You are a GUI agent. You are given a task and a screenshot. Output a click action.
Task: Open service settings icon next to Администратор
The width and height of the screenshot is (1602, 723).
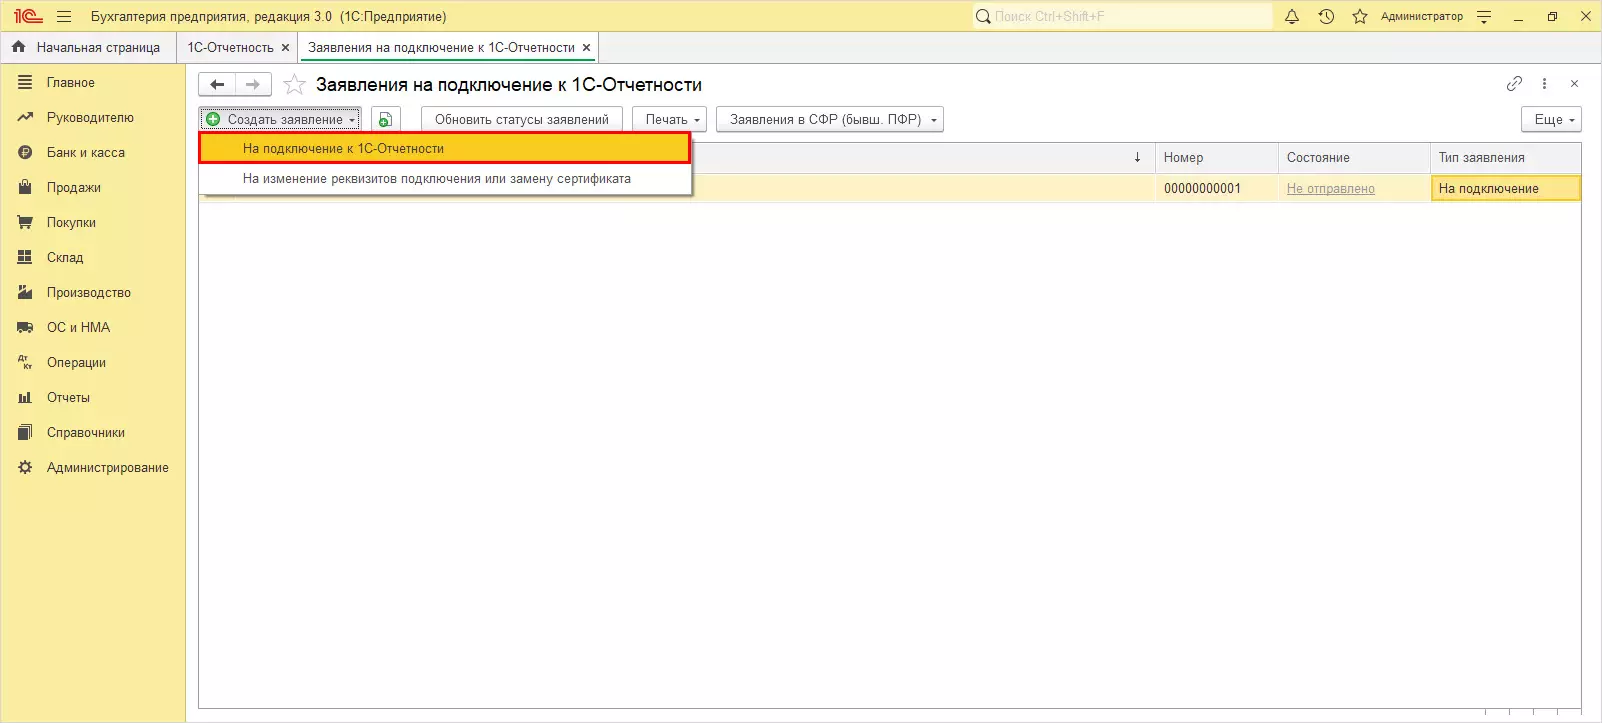click(1484, 16)
